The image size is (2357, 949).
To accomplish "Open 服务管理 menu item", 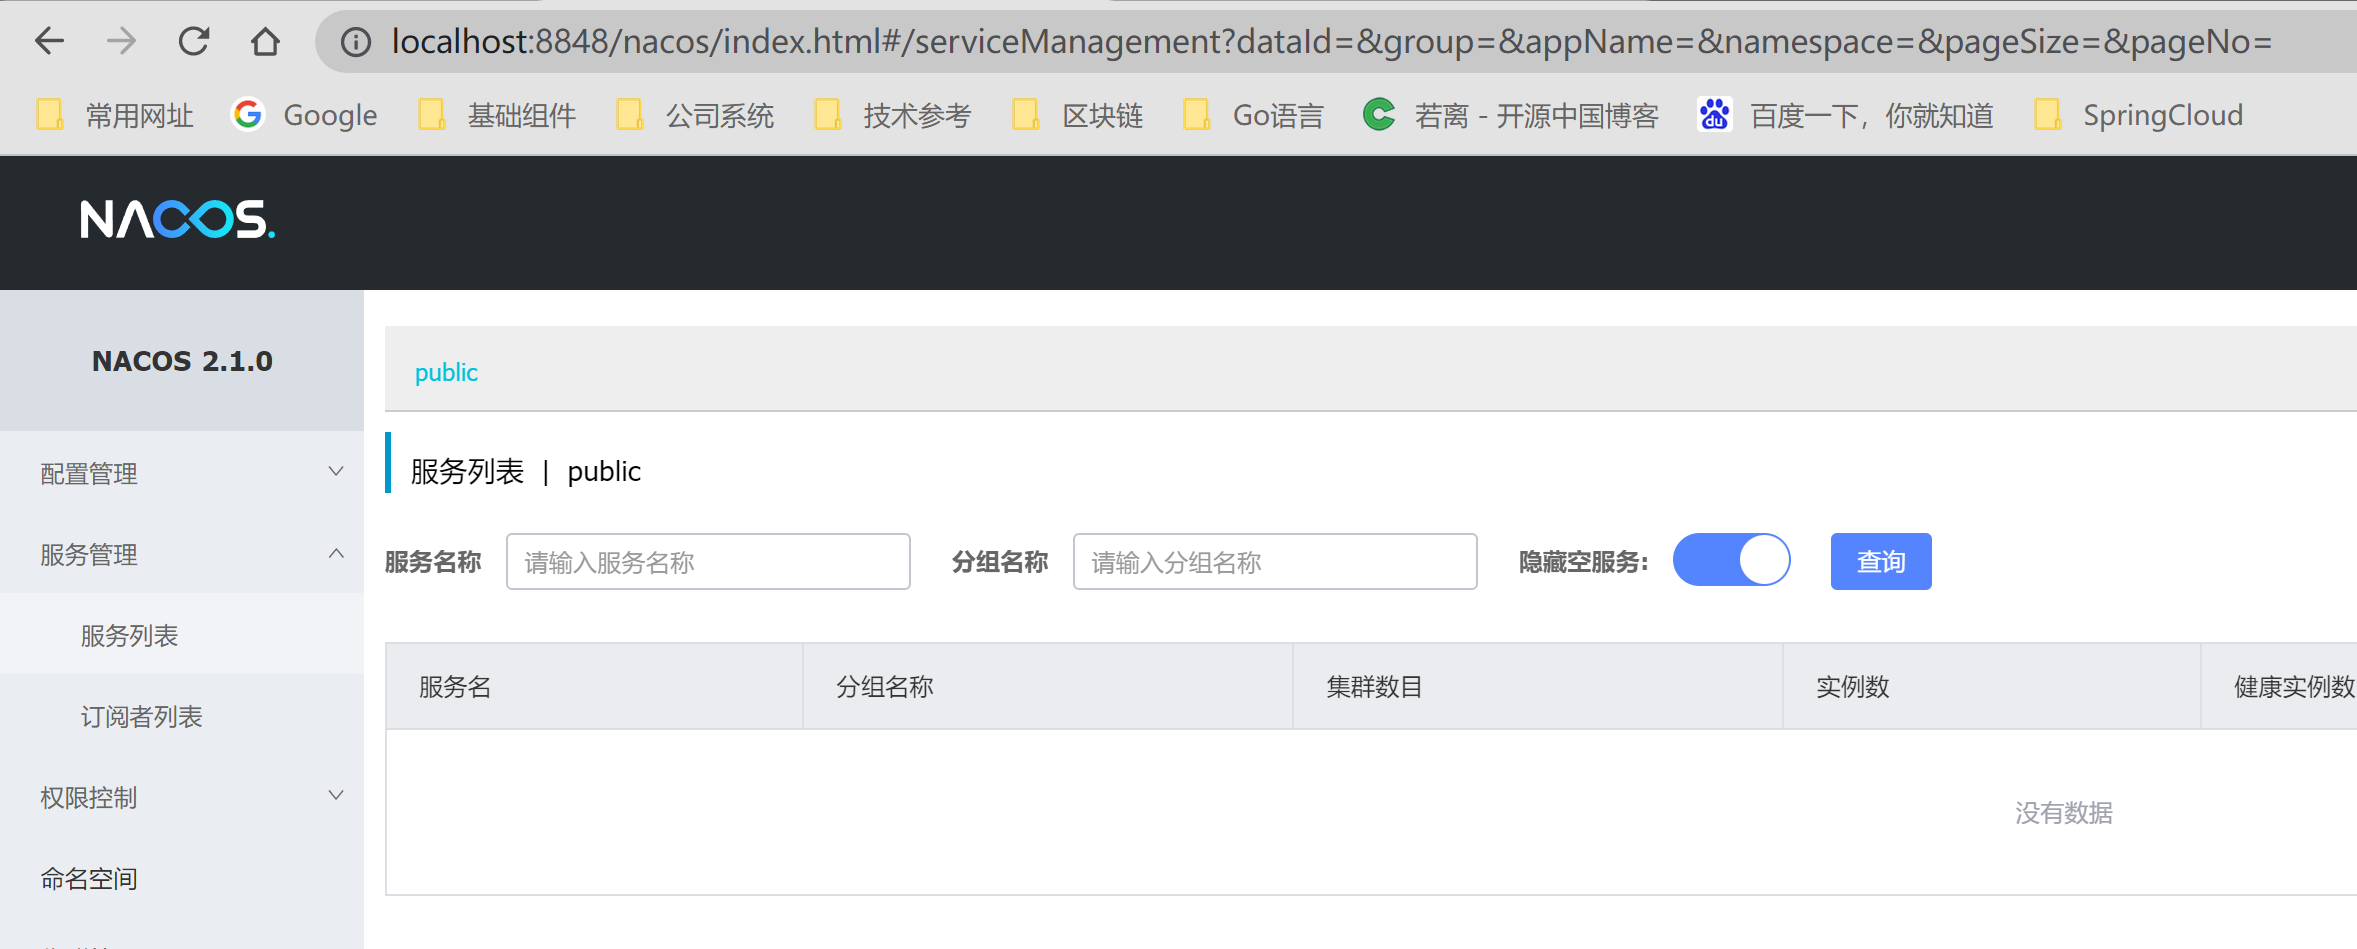I will pyautogui.click(x=182, y=553).
